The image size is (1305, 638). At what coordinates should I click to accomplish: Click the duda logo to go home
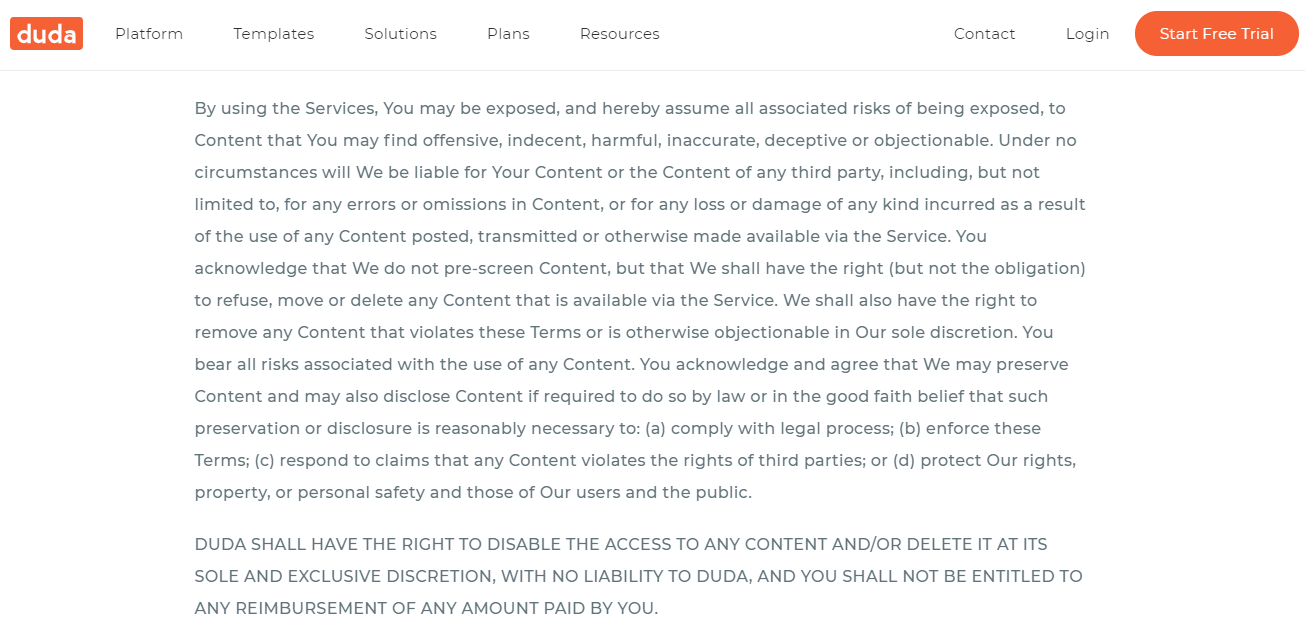tap(47, 34)
